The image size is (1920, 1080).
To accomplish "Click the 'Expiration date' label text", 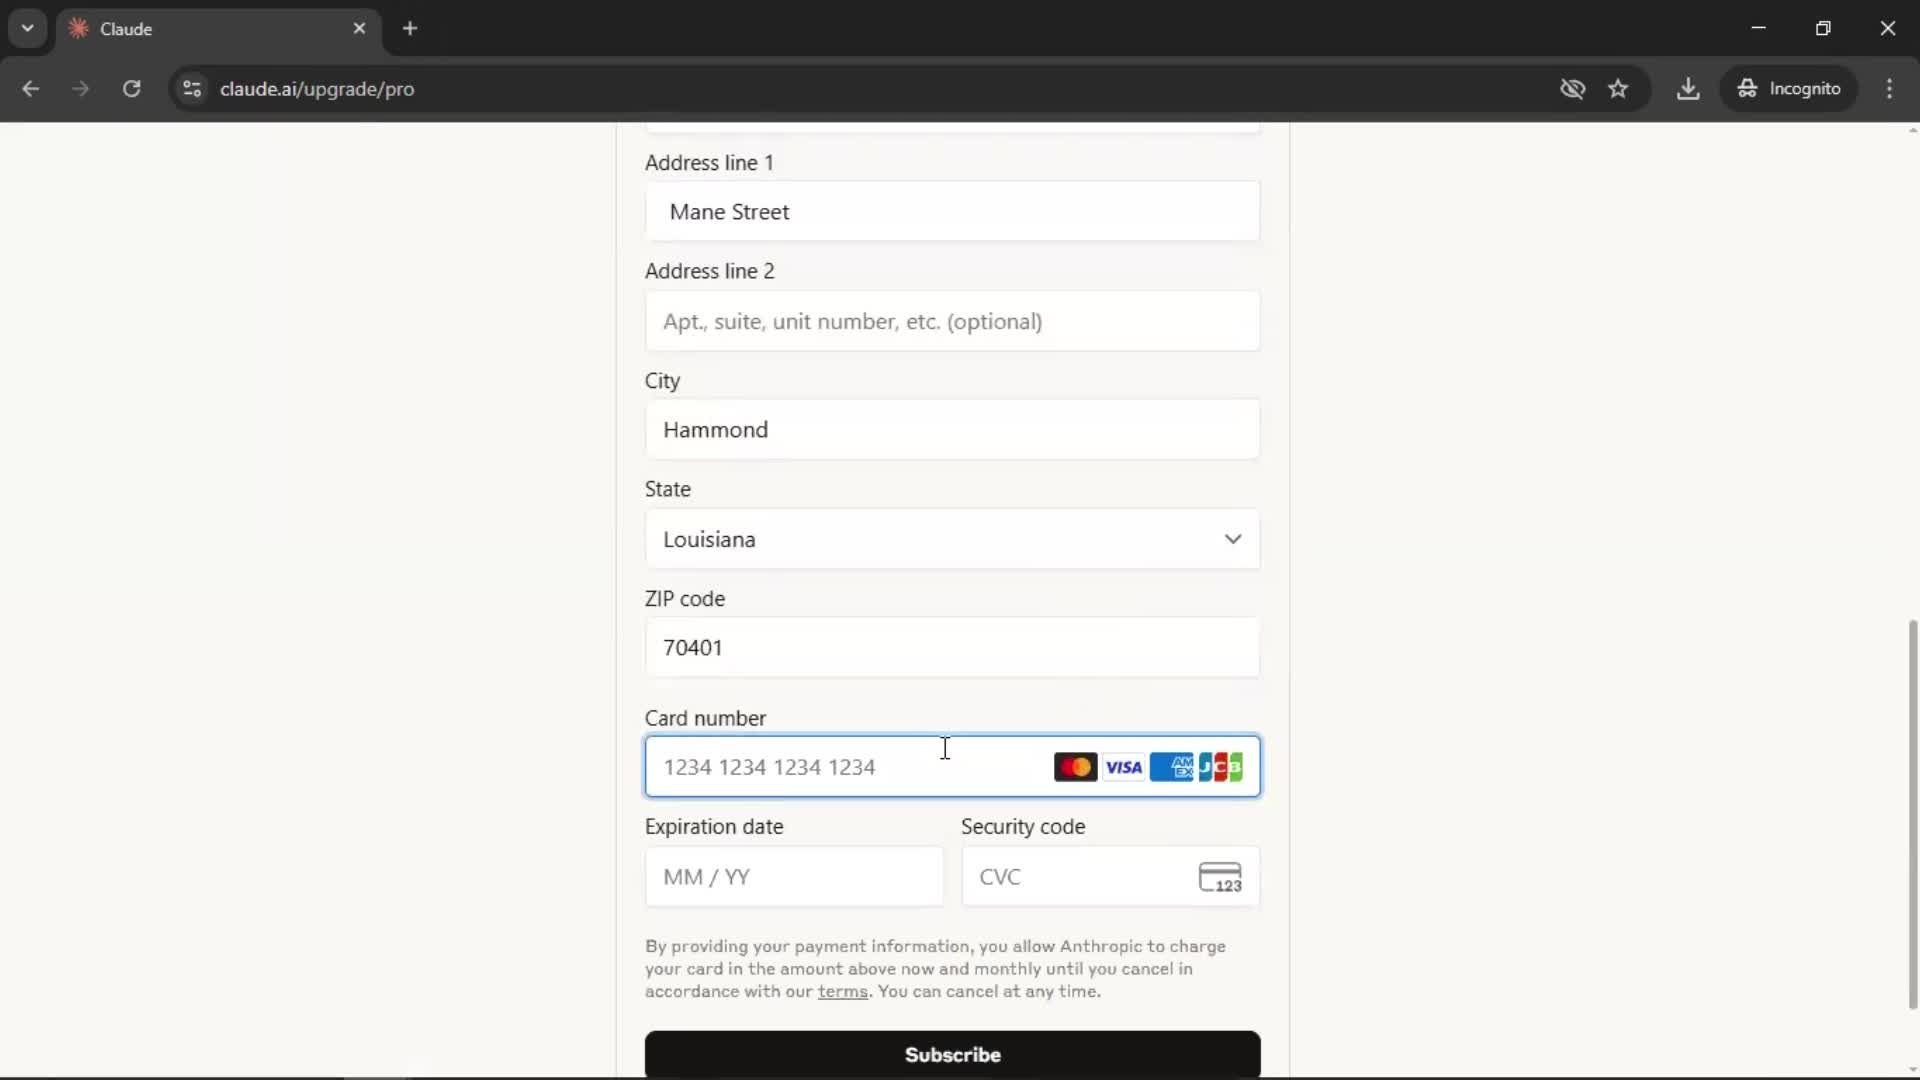I will [x=714, y=827].
